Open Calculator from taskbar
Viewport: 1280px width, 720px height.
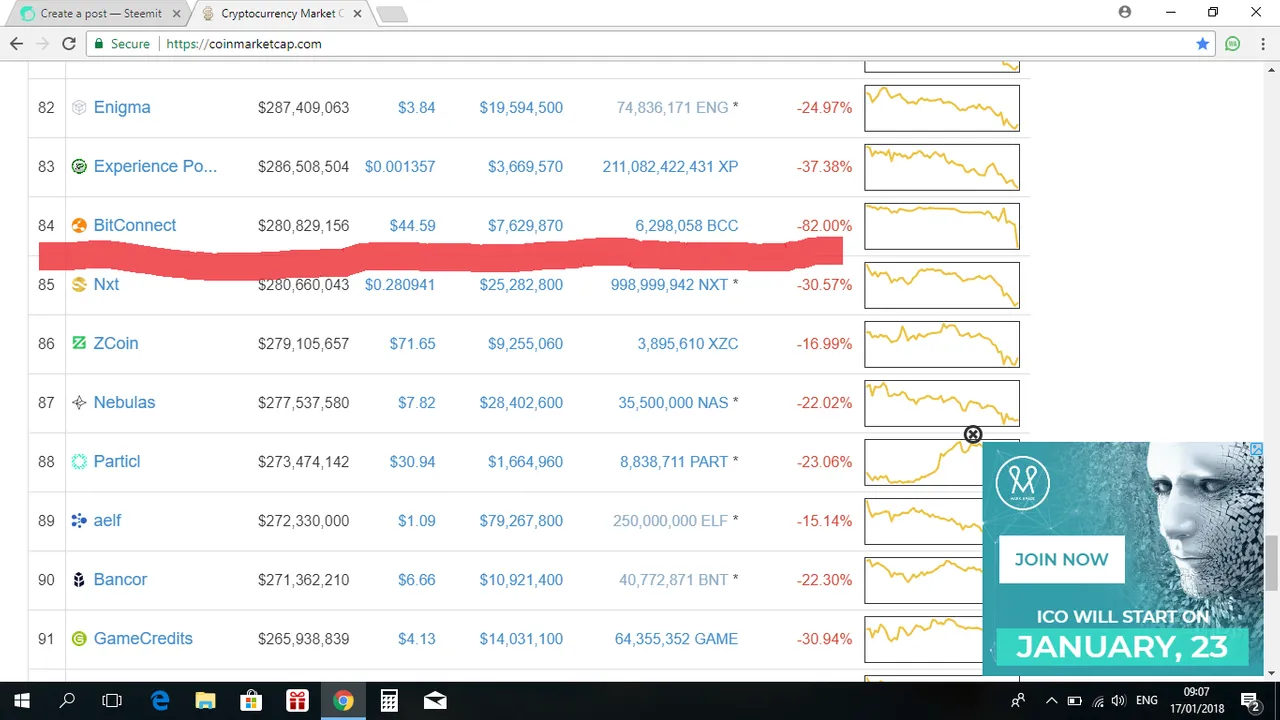(x=389, y=701)
